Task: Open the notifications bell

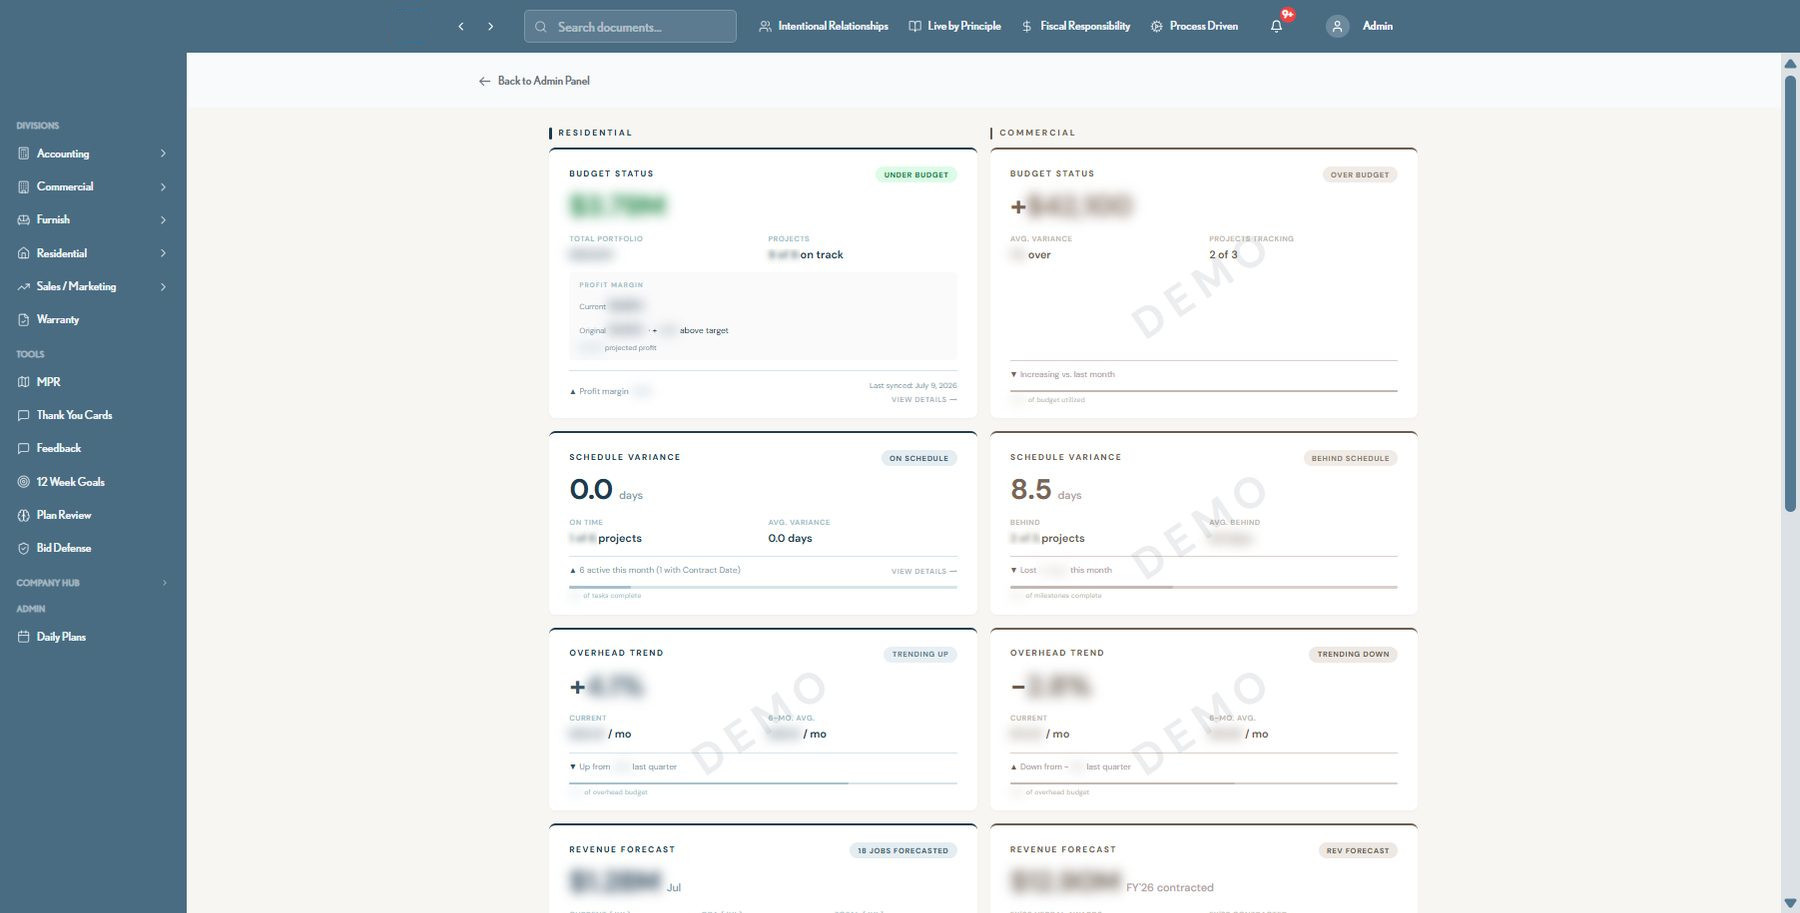Action: point(1276,27)
